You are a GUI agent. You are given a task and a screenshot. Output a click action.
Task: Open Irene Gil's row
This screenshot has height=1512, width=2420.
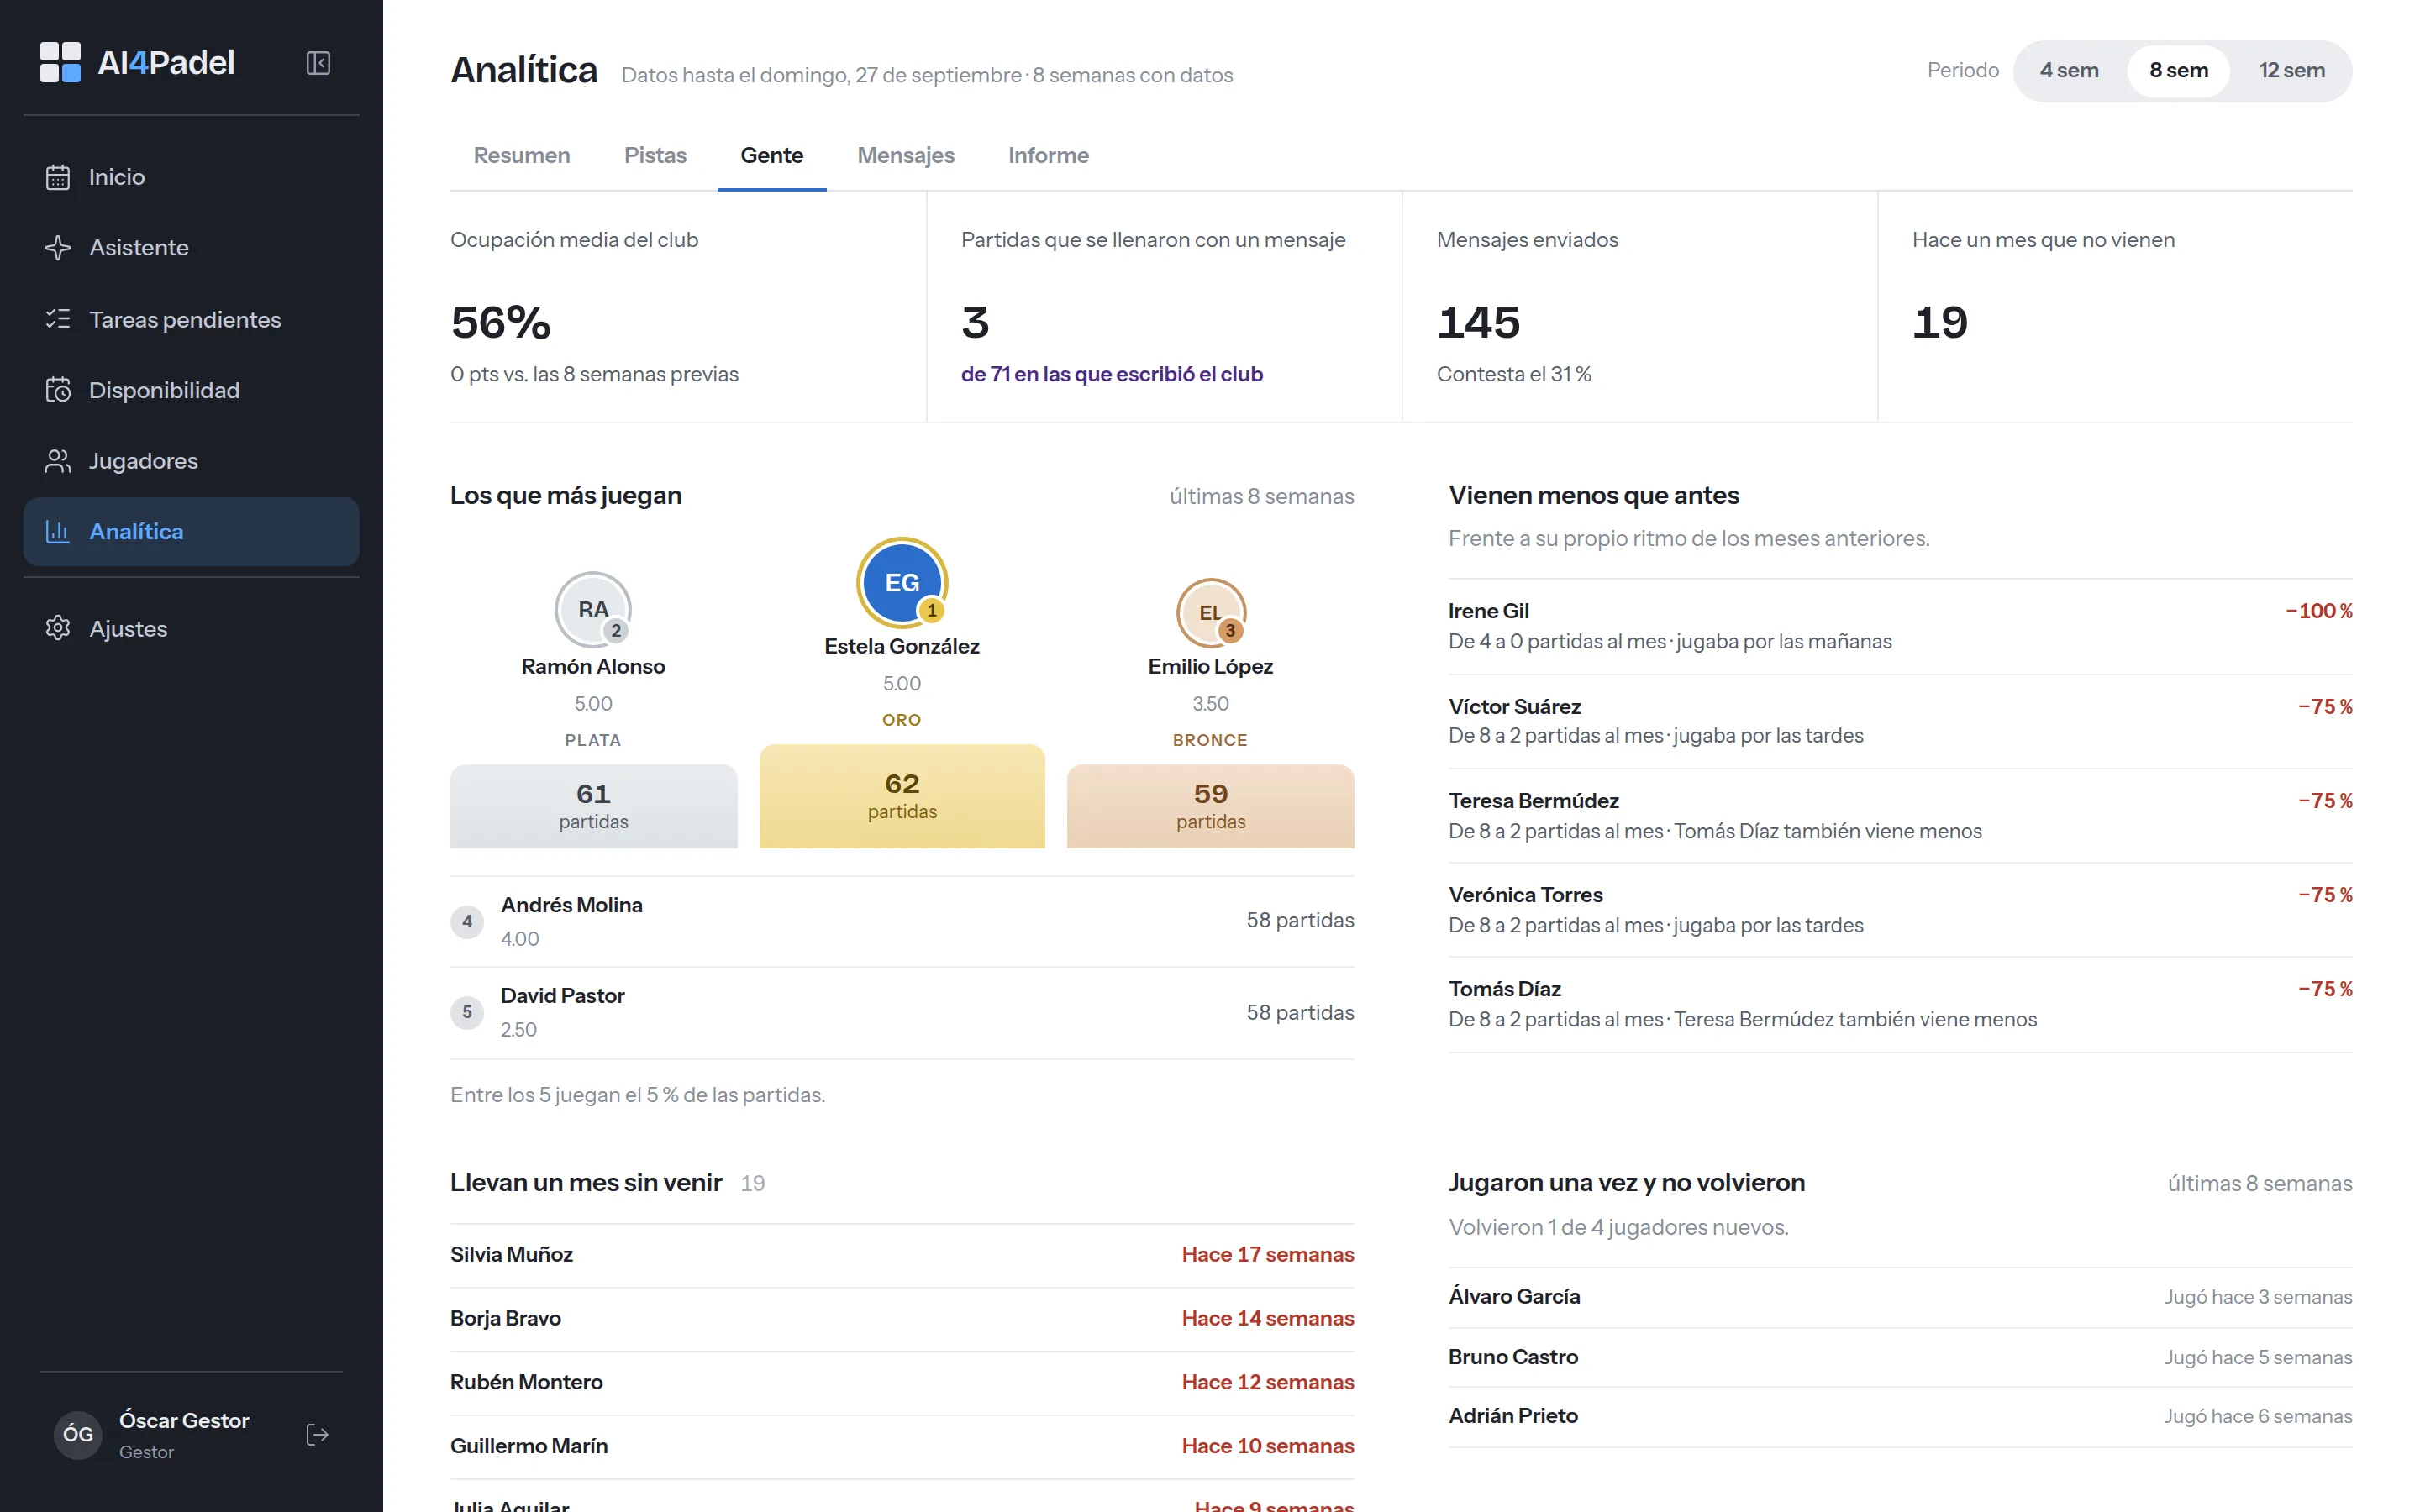point(1900,626)
